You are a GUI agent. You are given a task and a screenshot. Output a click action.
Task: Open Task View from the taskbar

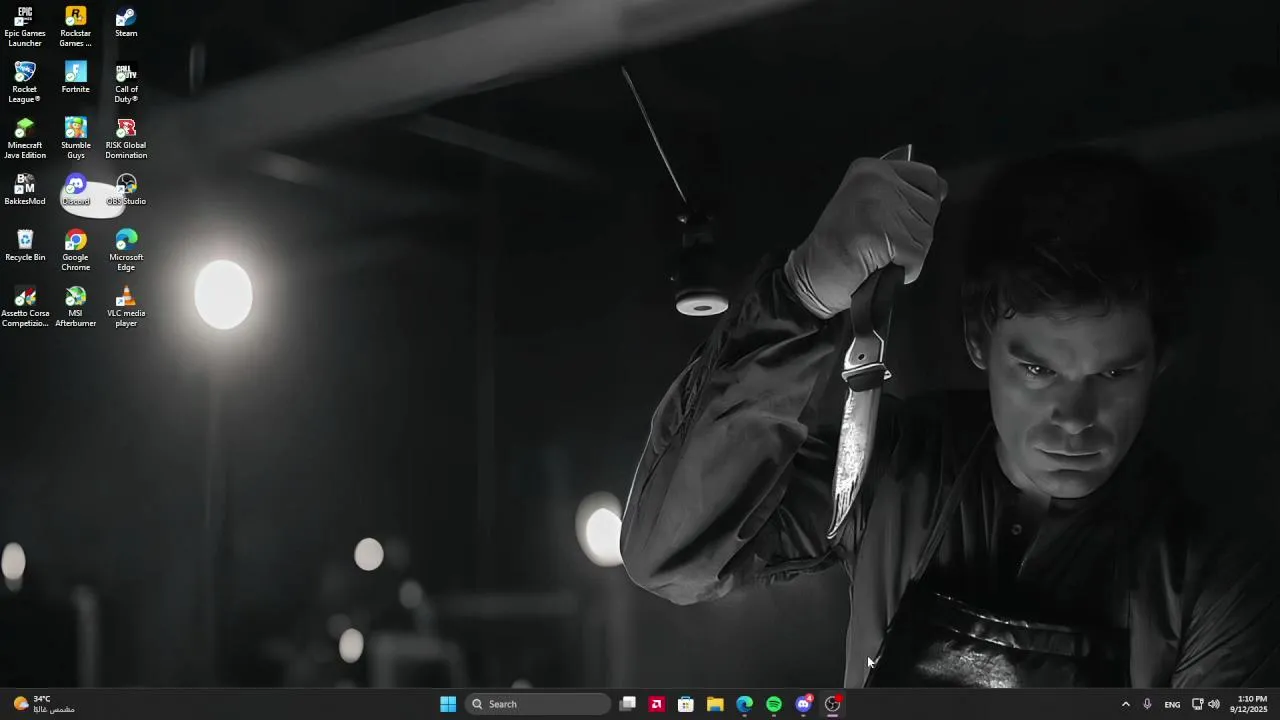coord(628,704)
